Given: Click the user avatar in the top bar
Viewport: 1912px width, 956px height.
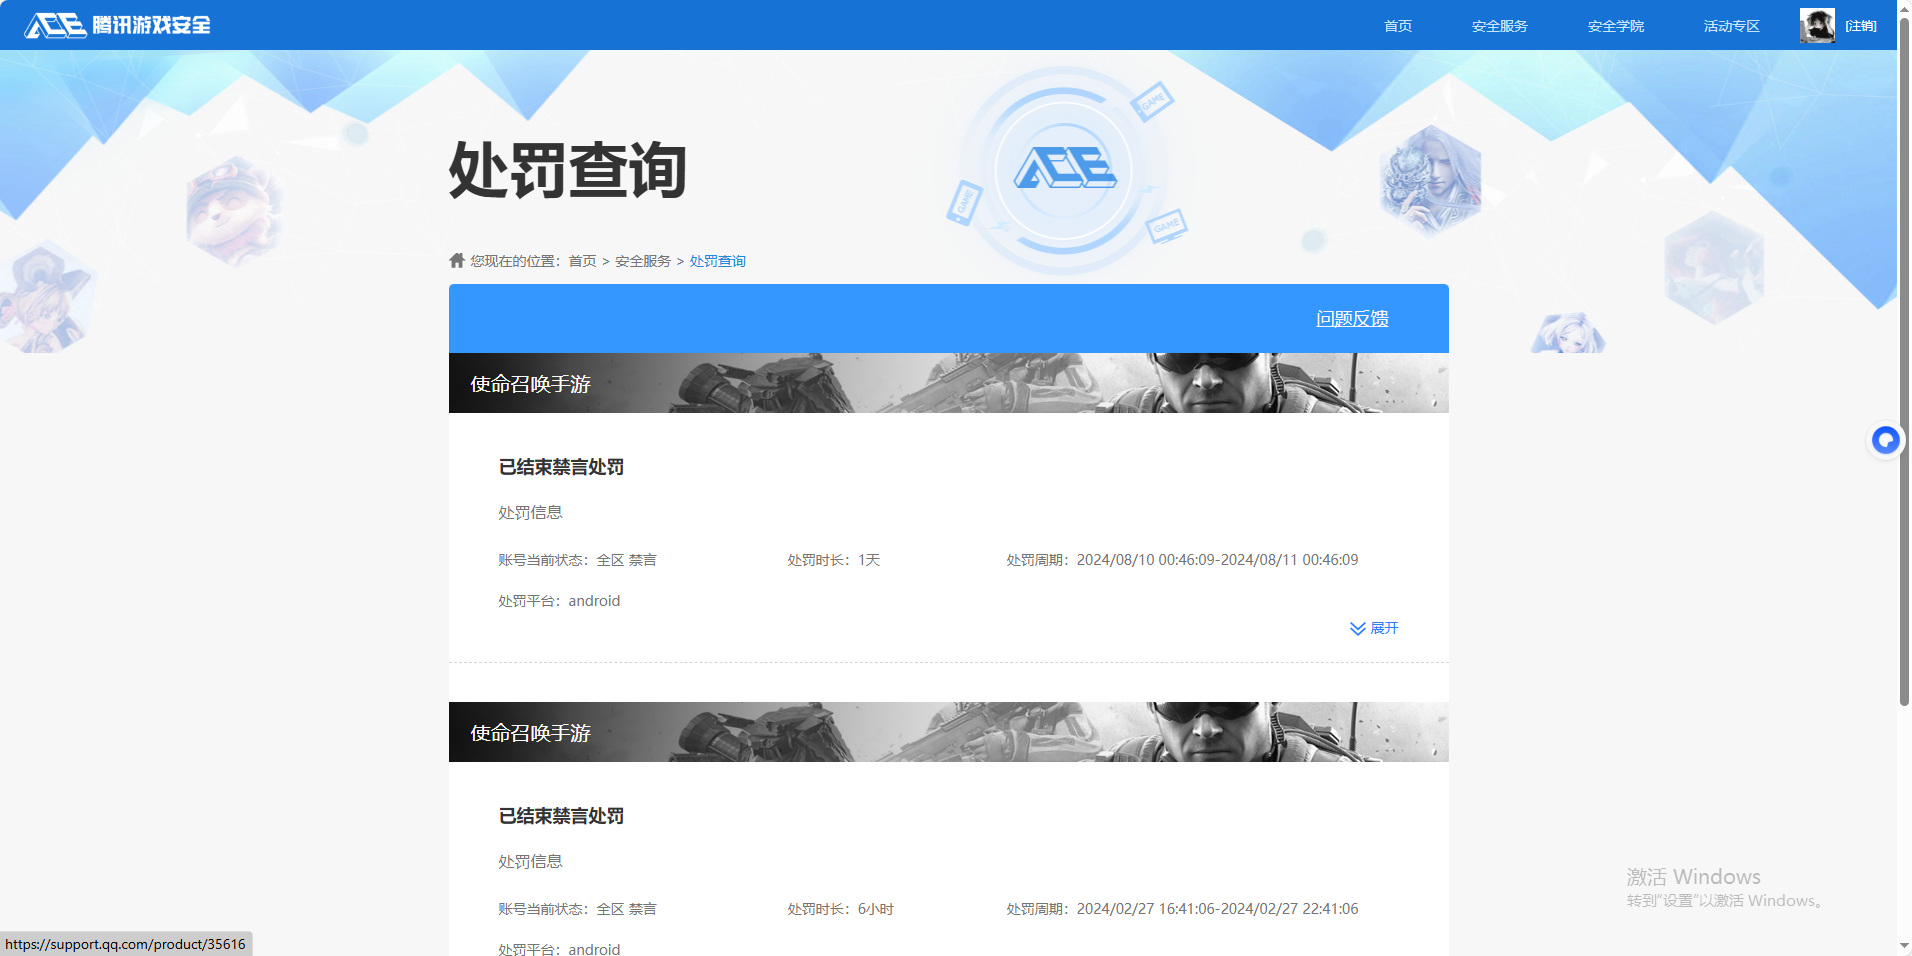Looking at the screenshot, I should pos(1816,25).
